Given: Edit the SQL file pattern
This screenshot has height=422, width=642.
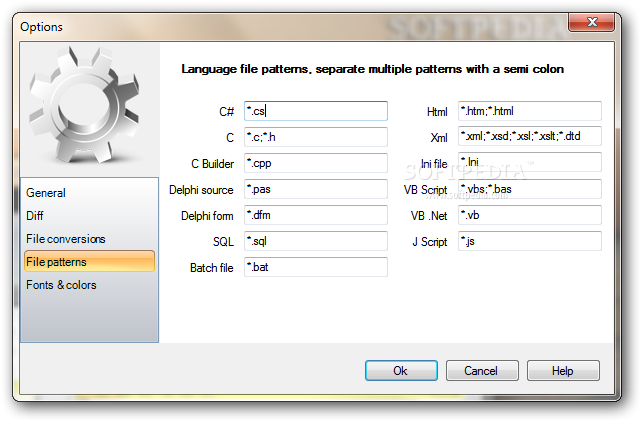Looking at the screenshot, I should point(316,241).
